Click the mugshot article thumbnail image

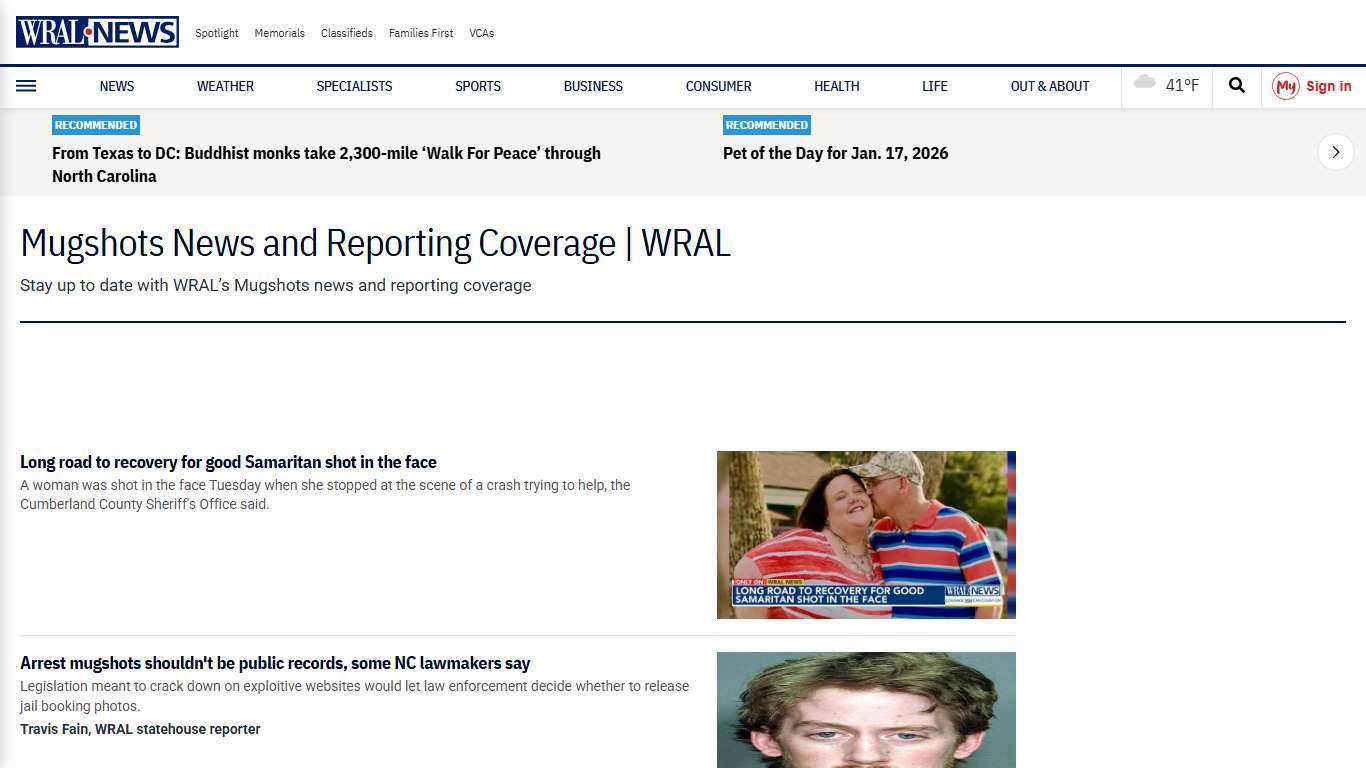click(x=866, y=710)
